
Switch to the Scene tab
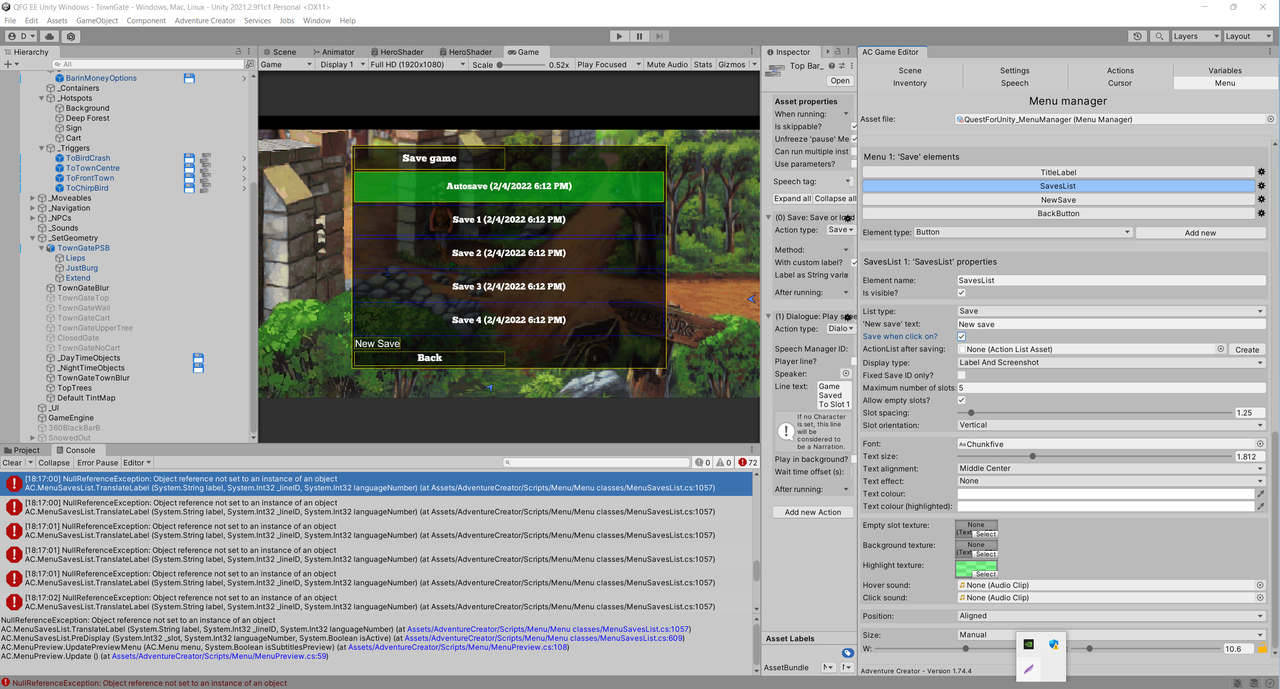click(x=279, y=52)
